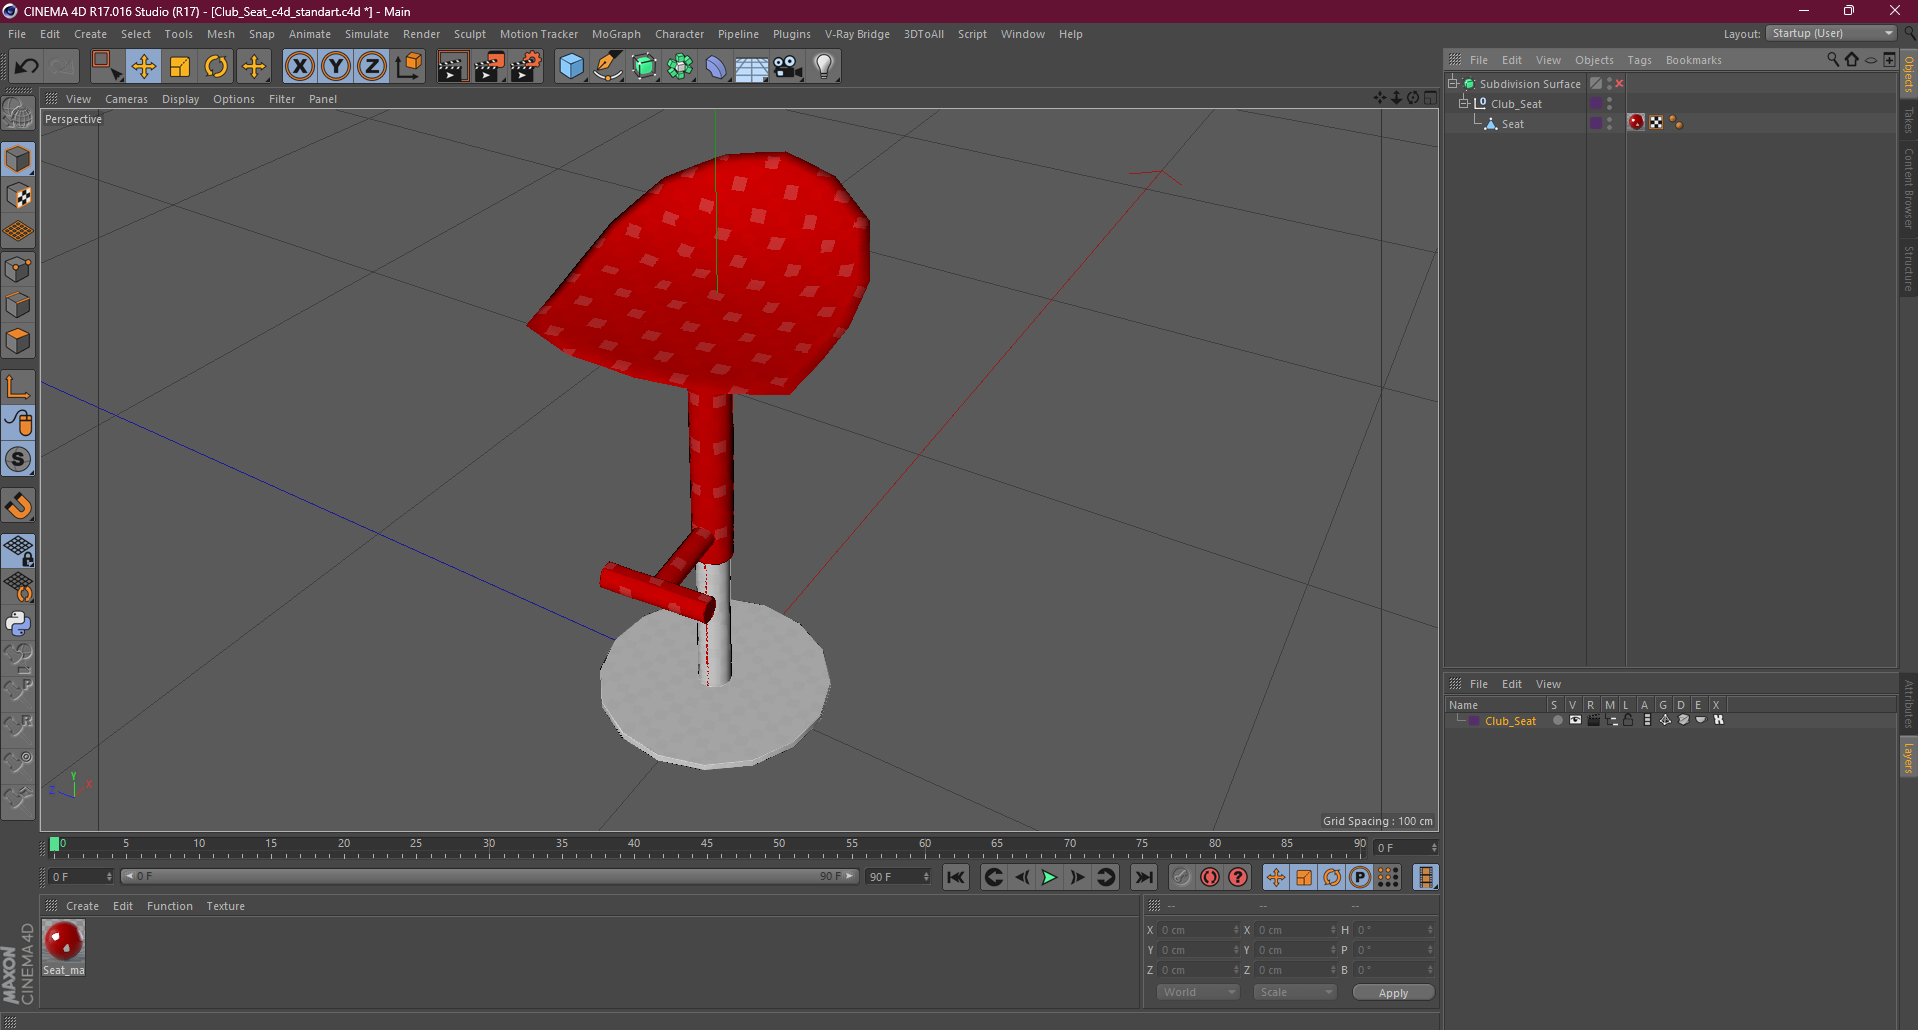The height and width of the screenshot is (1030, 1918).
Task: Collapse the Subdivision Surface tree node
Action: coord(1453,84)
